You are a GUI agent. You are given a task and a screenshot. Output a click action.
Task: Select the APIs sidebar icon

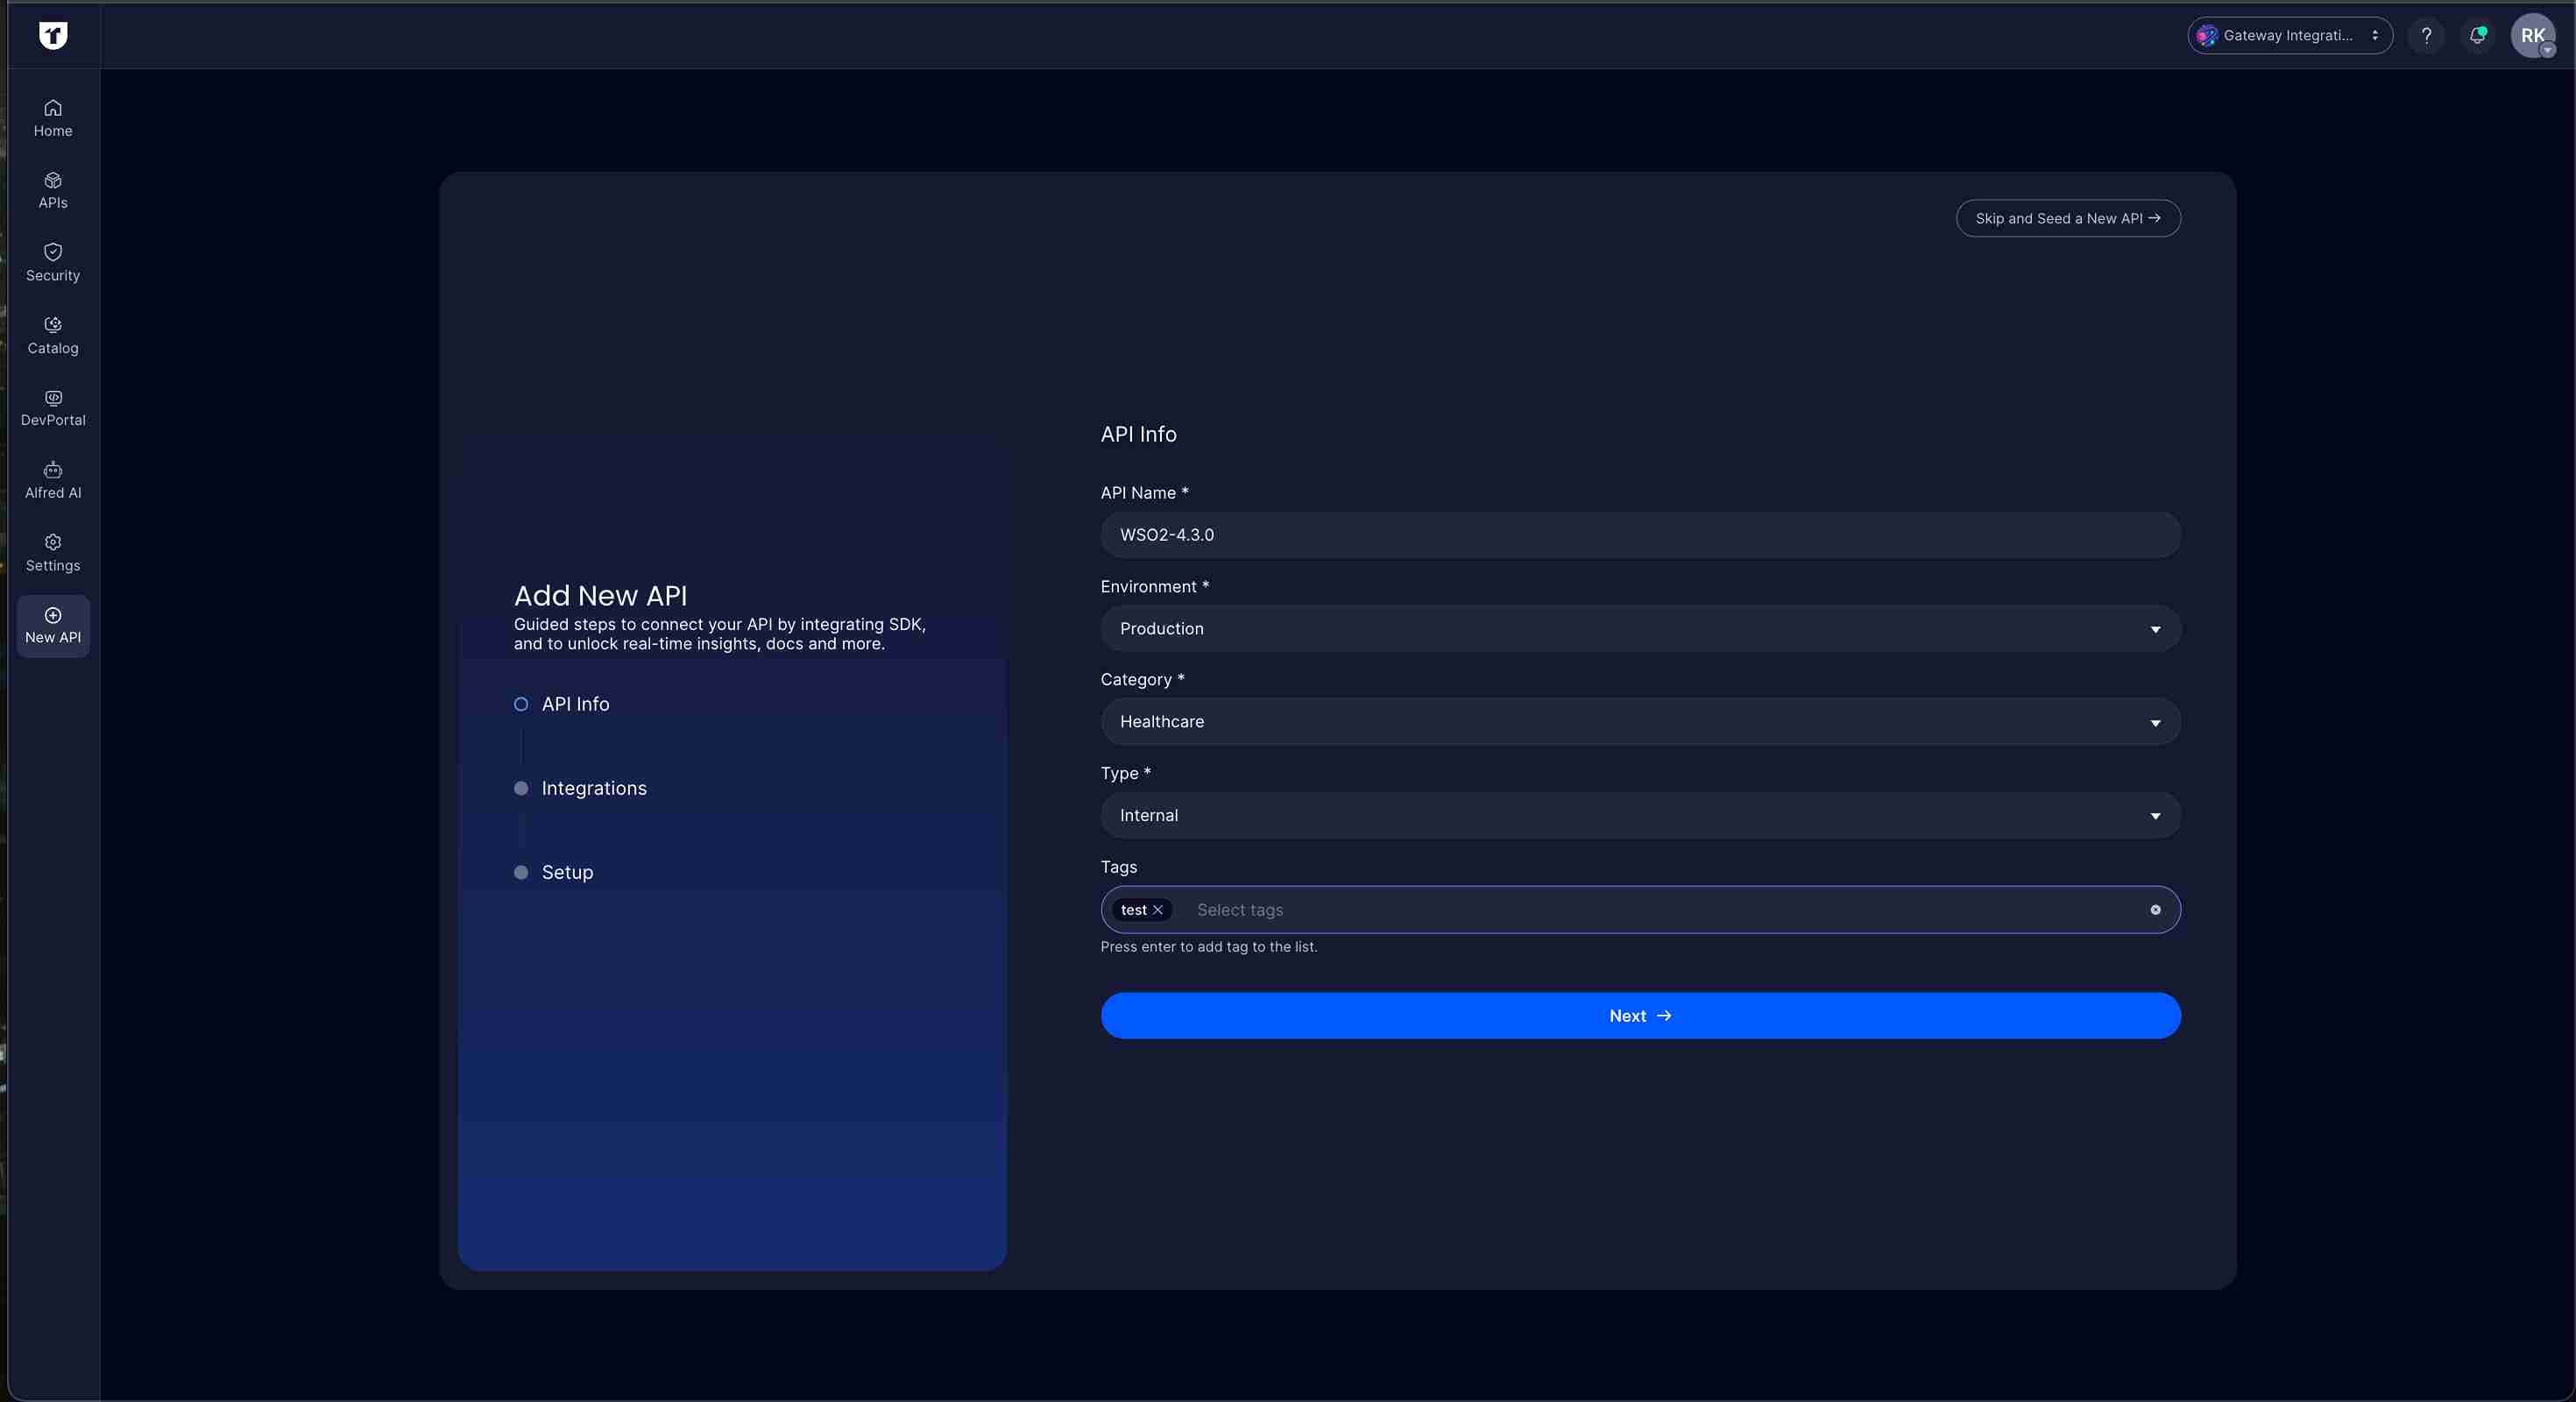pyautogui.click(x=52, y=190)
